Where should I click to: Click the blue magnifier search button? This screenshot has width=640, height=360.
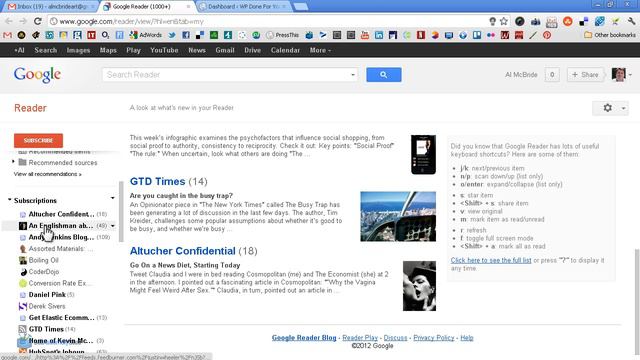pyautogui.click(x=384, y=75)
